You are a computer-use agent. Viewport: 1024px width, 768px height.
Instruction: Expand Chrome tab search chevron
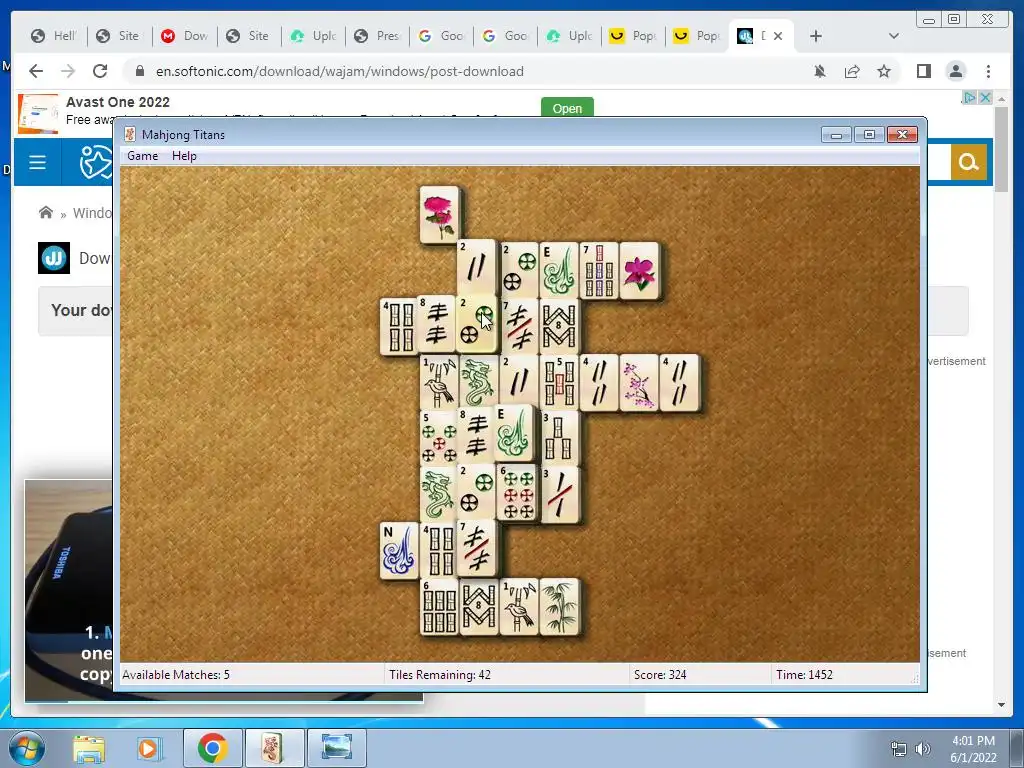(x=894, y=36)
